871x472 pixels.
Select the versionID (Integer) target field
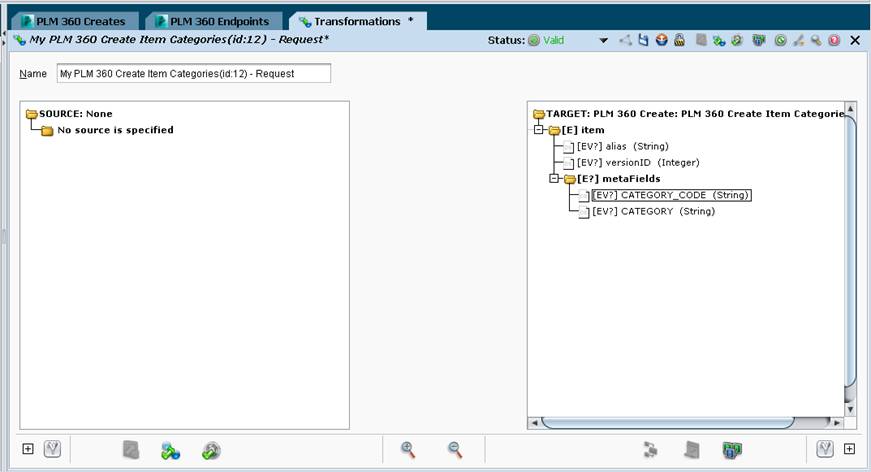638,163
